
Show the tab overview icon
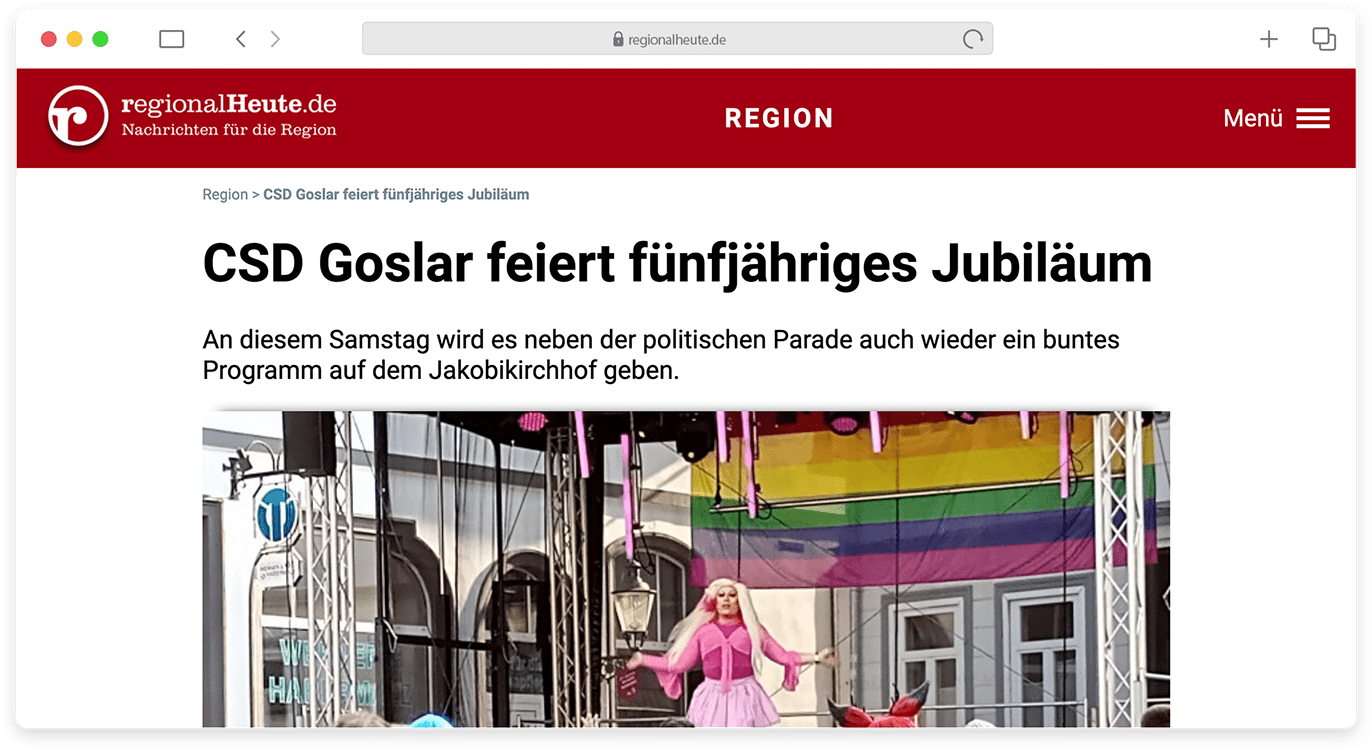pyautogui.click(x=1323, y=39)
